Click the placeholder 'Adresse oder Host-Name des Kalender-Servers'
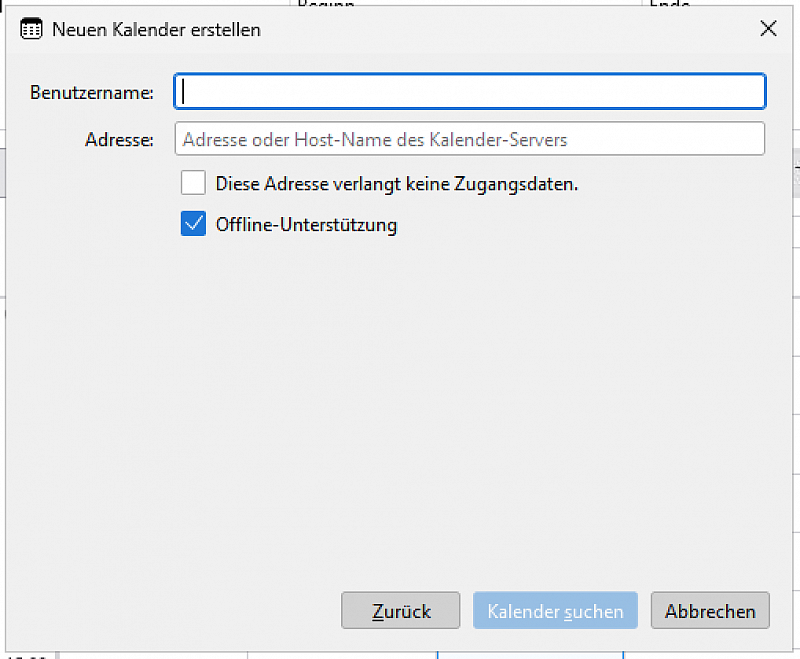 click(x=375, y=139)
